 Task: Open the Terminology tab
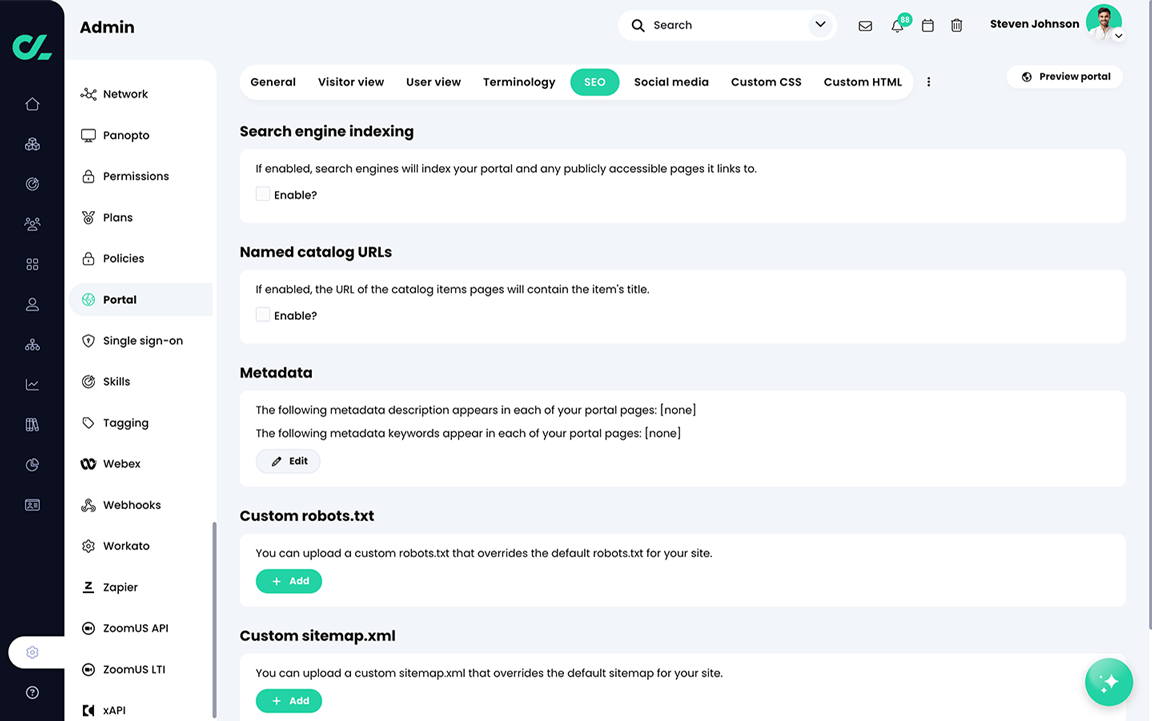(519, 81)
